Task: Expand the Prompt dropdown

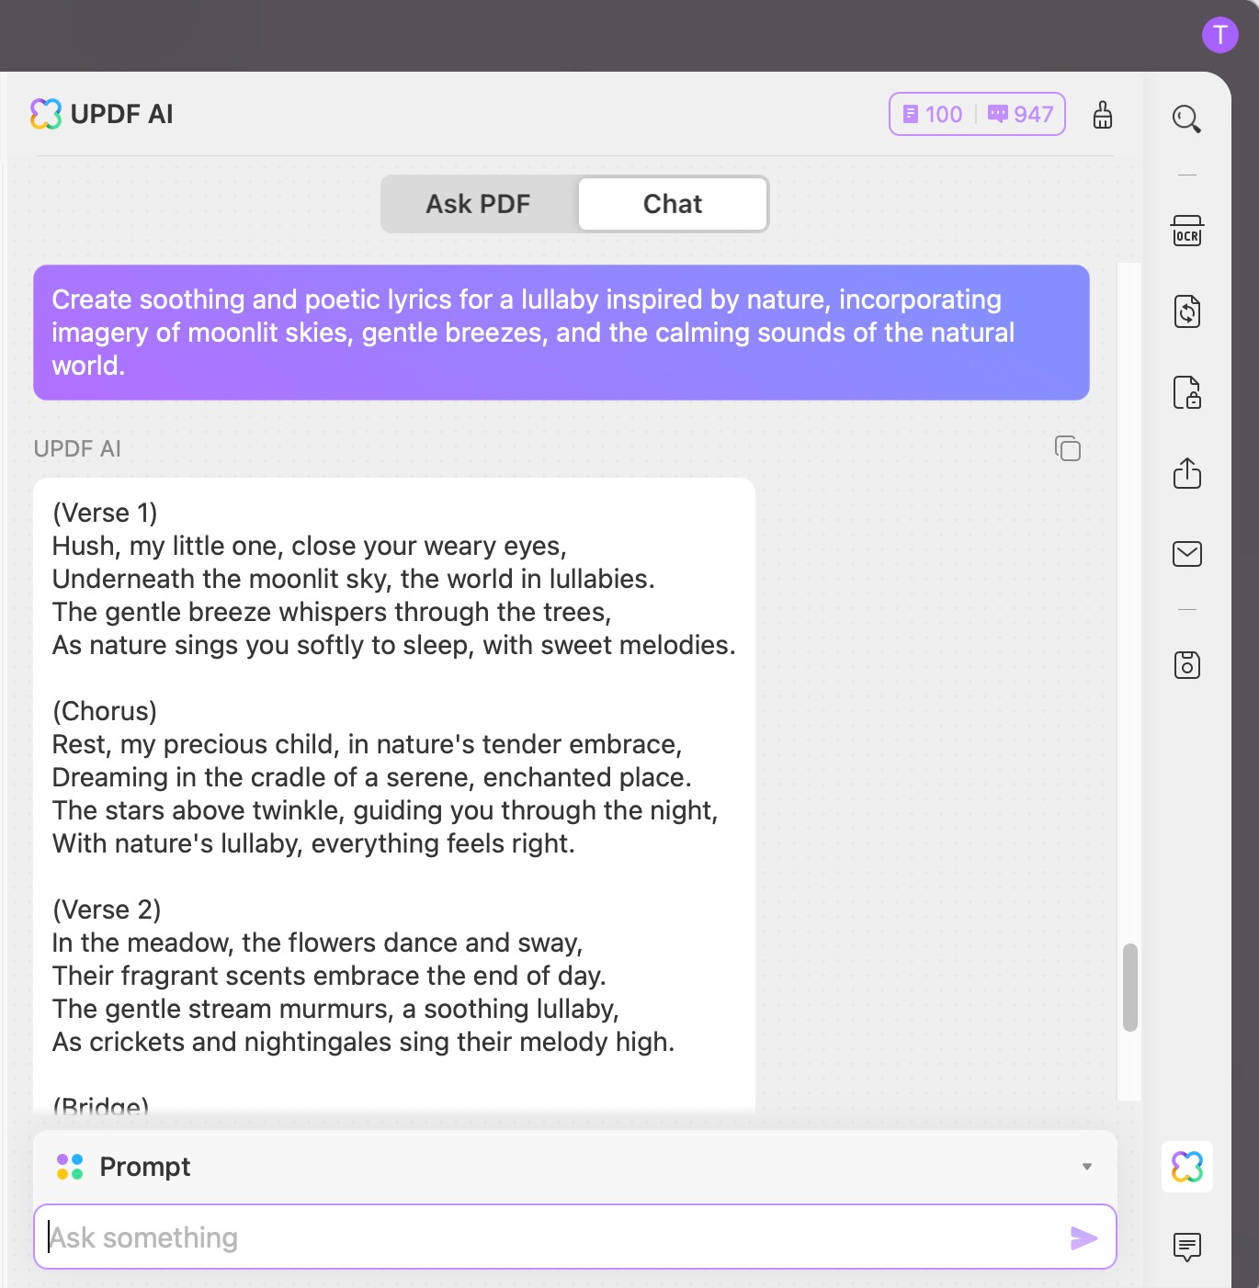Action: [x=1088, y=1166]
